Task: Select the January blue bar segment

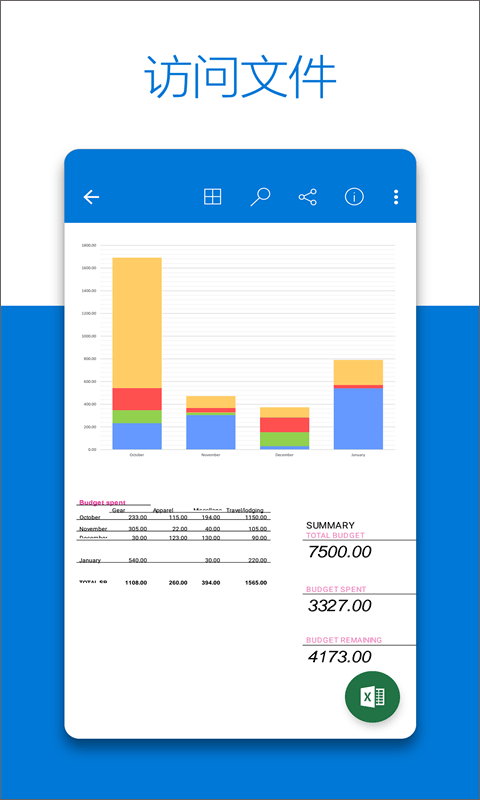Action: [358, 419]
